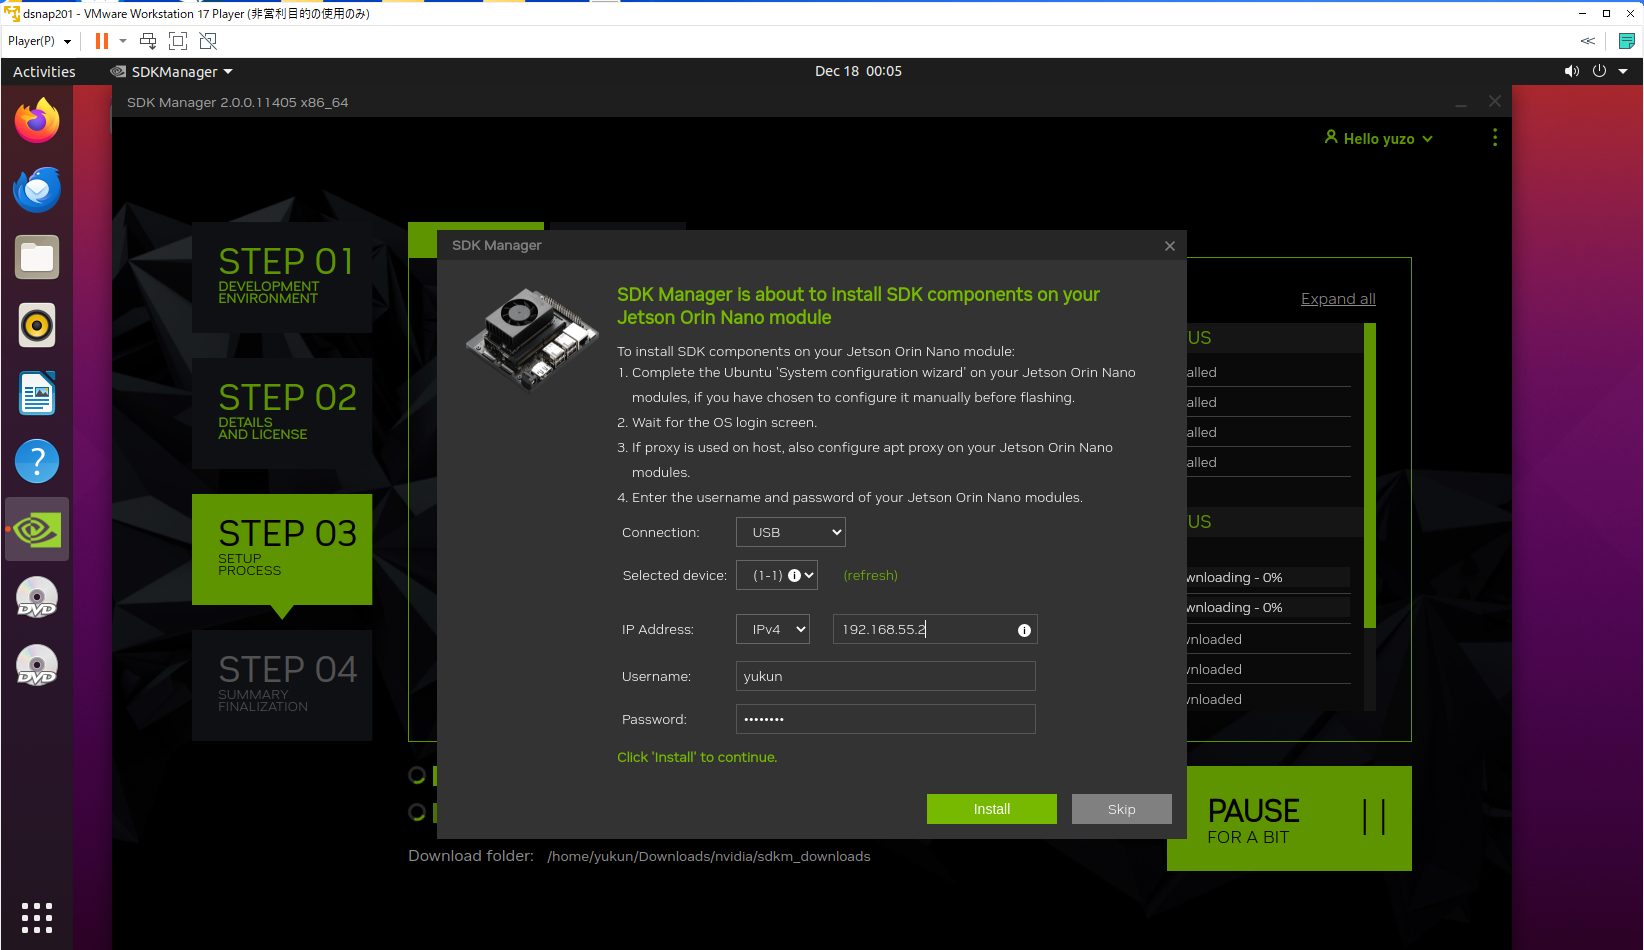This screenshot has height=950, width=1644.
Task: Collapse the VMware toolbar chevrons icon
Action: 1588,41
